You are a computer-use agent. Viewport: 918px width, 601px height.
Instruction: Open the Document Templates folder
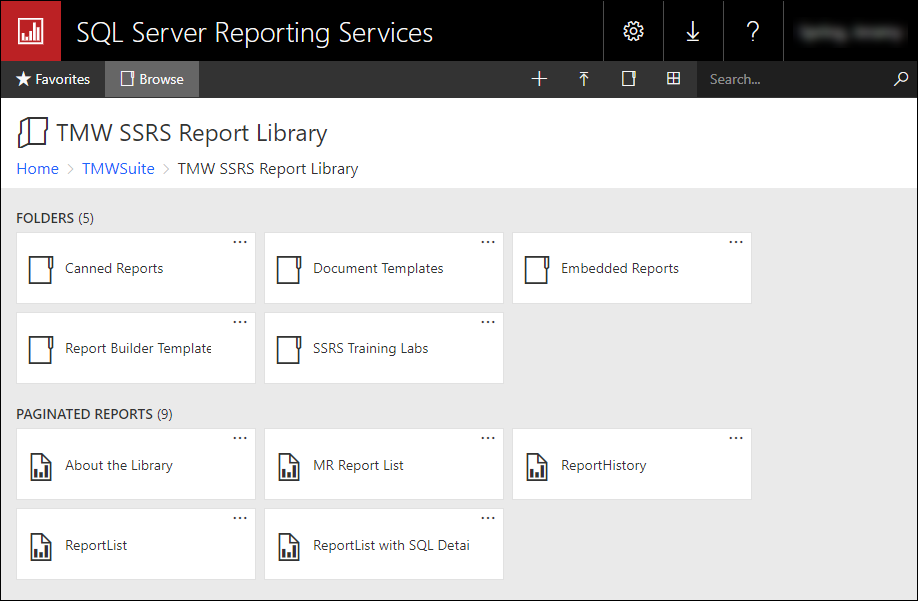[x=378, y=269]
